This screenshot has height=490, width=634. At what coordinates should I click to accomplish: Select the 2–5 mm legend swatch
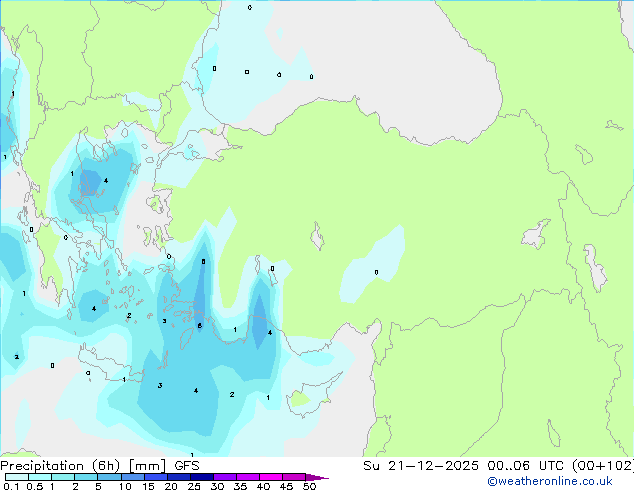86,477
